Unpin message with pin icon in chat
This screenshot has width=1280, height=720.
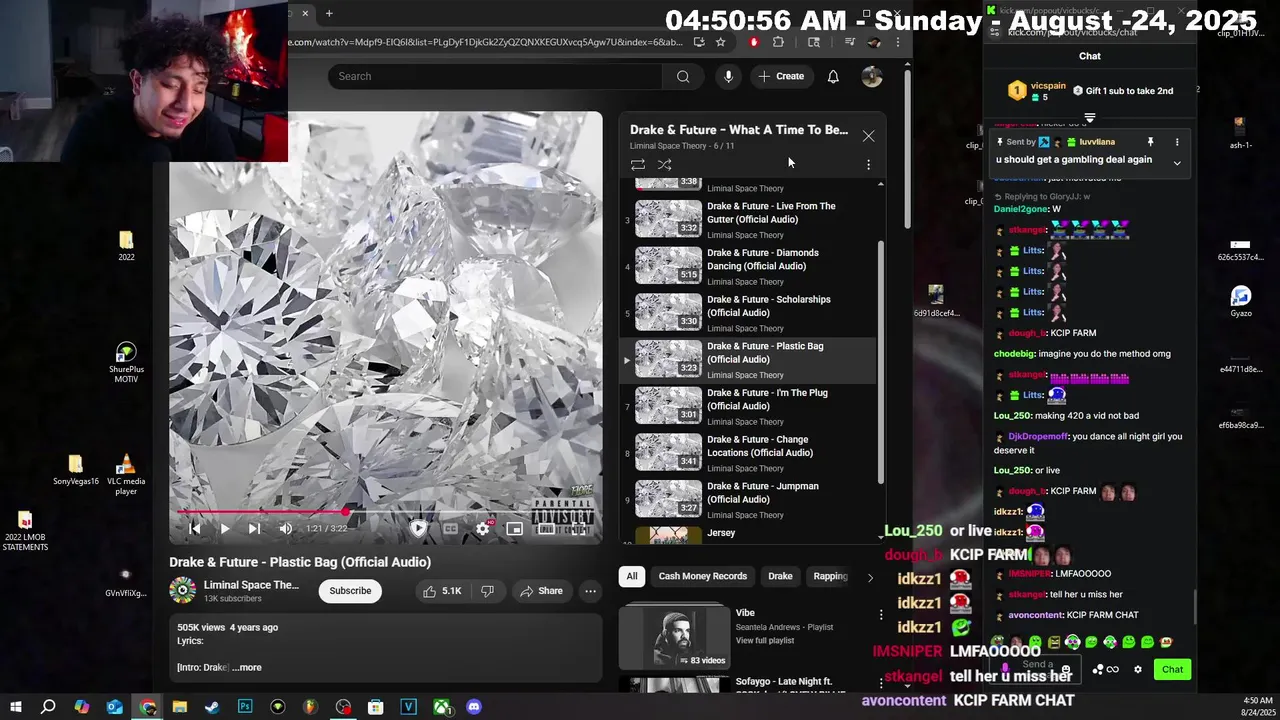pyautogui.click(x=1150, y=142)
